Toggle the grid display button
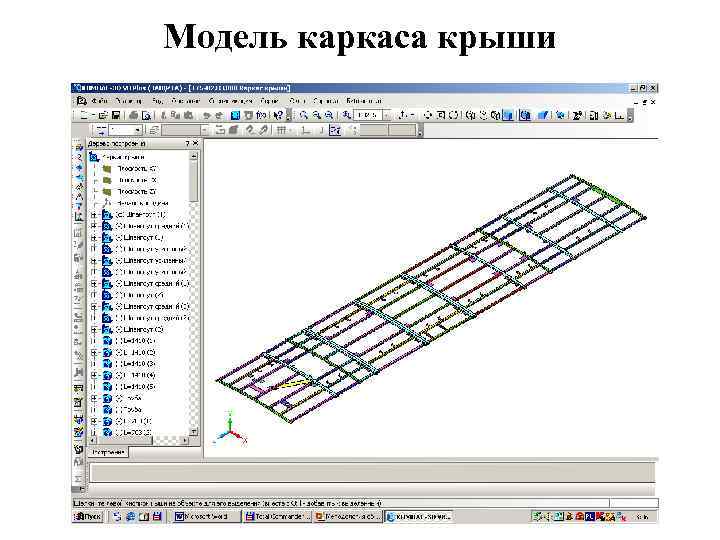The height and width of the screenshot is (540, 720). pyautogui.click(x=281, y=130)
